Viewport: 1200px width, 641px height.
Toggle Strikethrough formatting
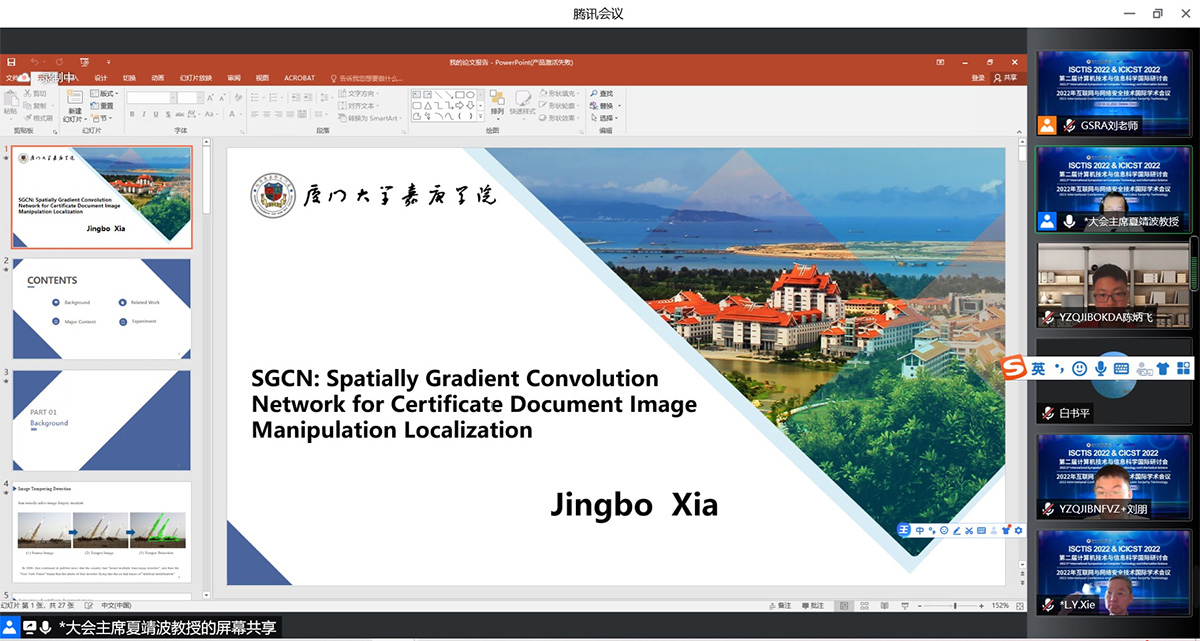point(180,114)
